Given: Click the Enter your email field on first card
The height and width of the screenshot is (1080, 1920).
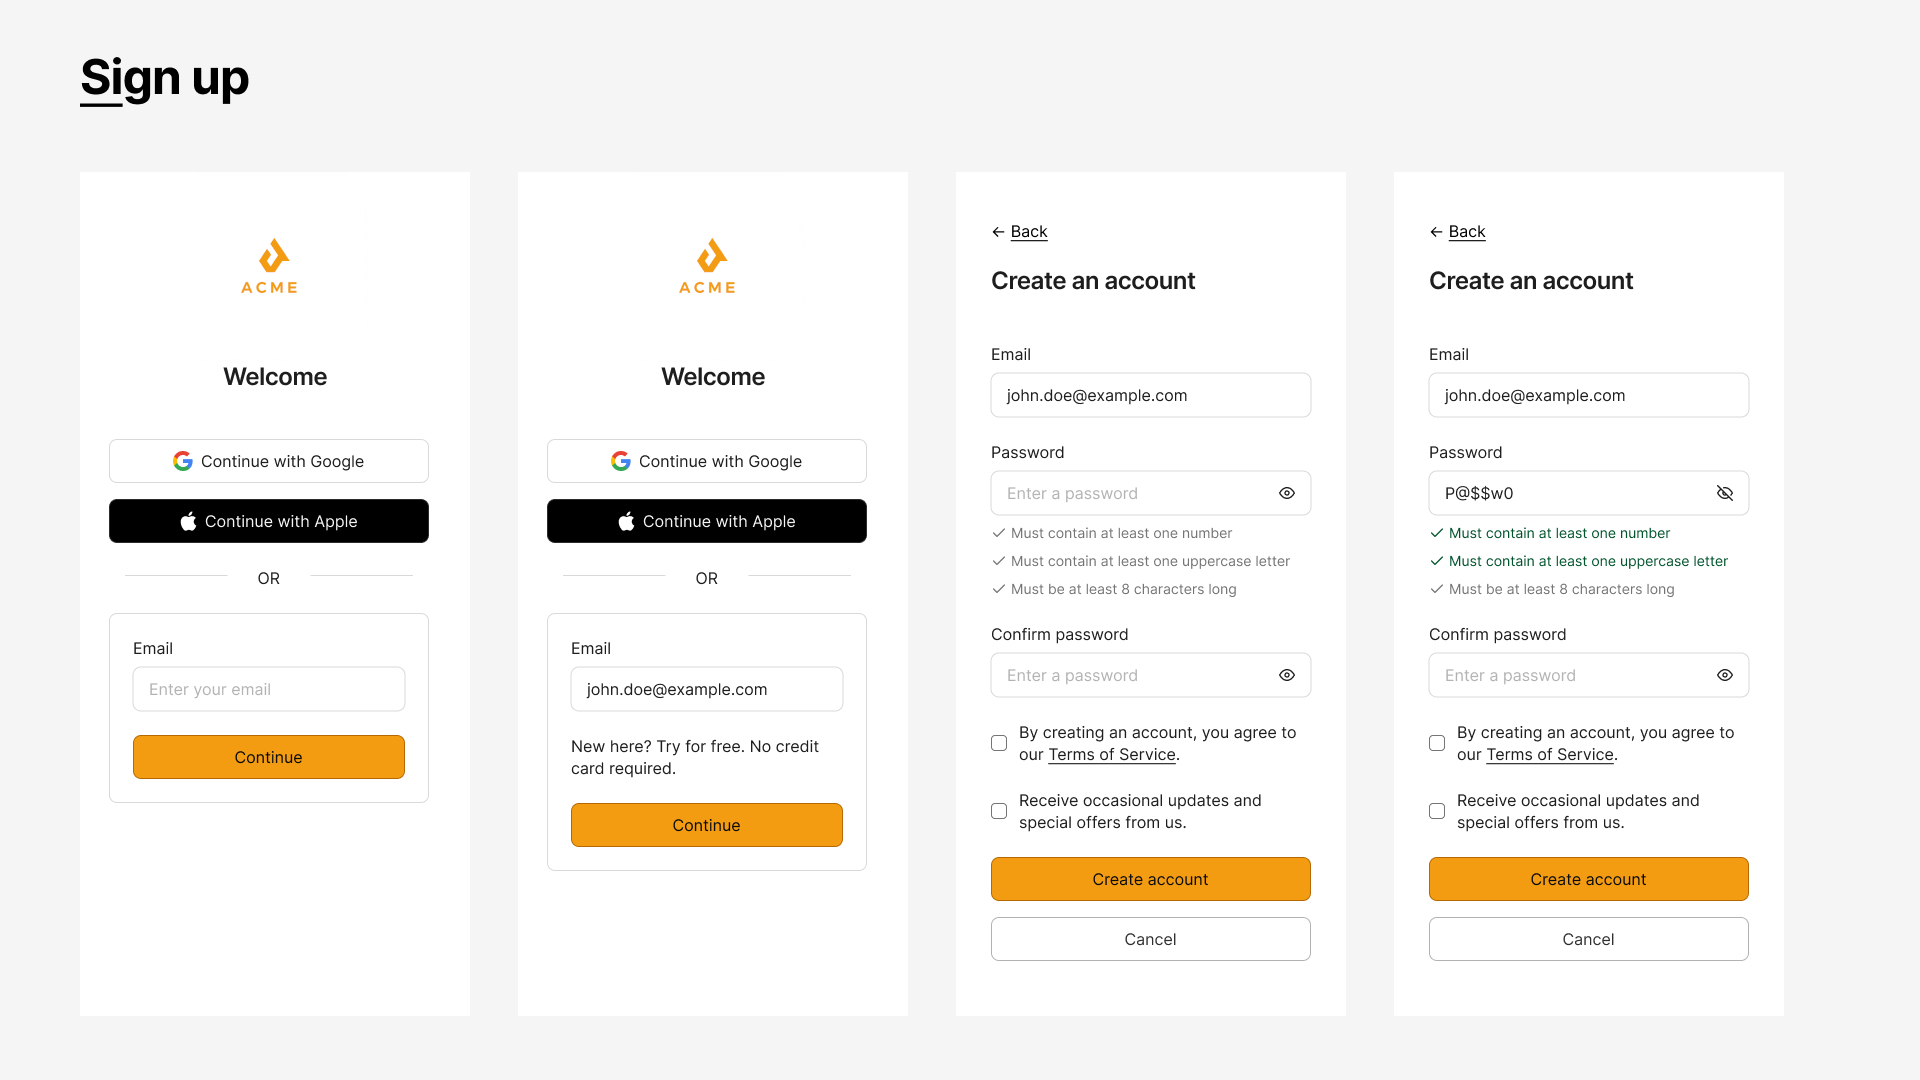Looking at the screenshot, I should [x=268, y=689].
